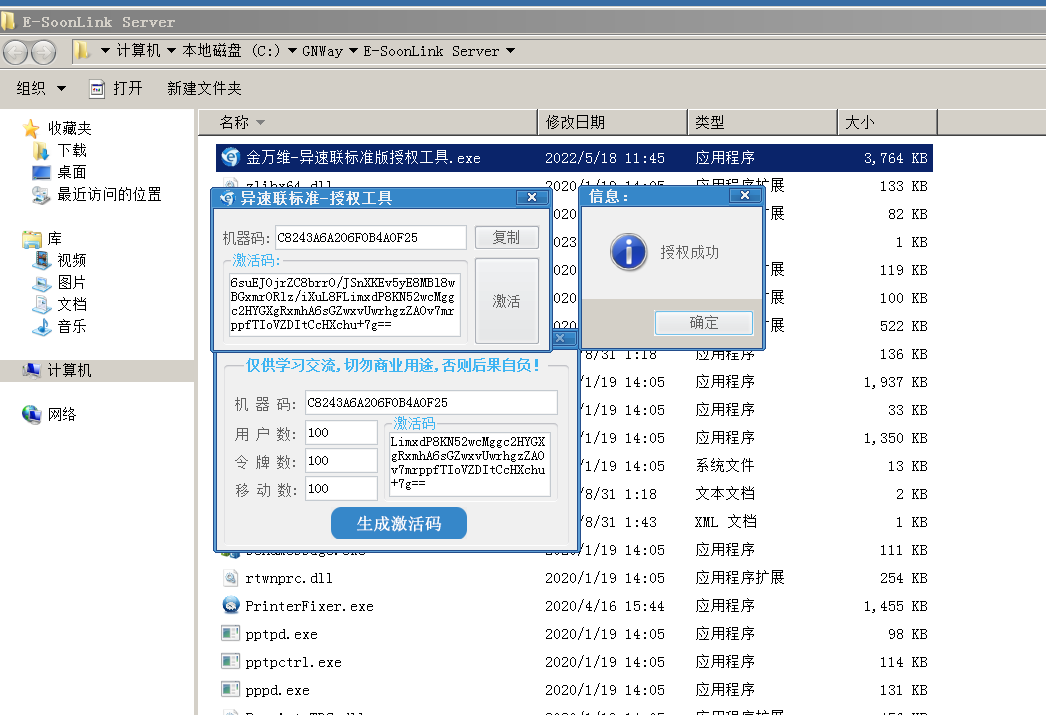Click the 机器码 field in the authorization tool
1046x715 pixels.
[x=371, y=237]
